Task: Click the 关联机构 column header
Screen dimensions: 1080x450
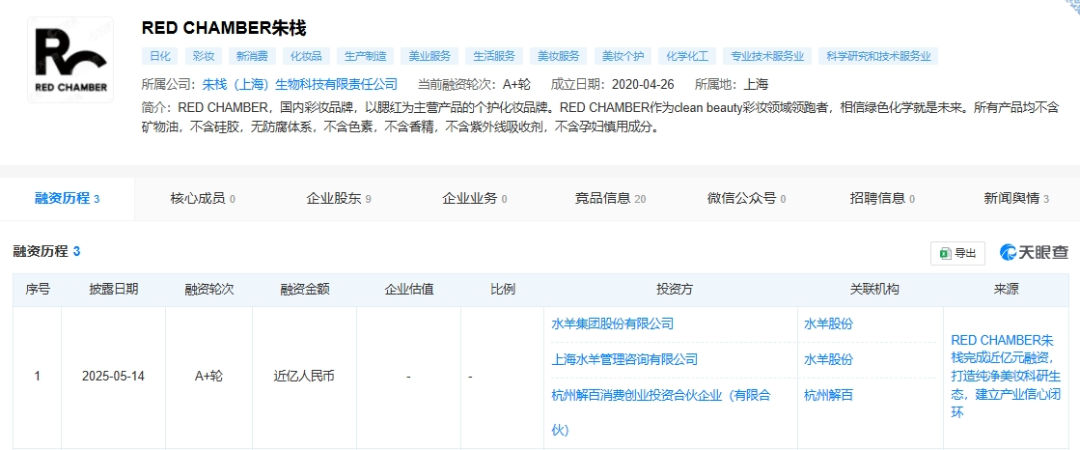Action: 873,289
